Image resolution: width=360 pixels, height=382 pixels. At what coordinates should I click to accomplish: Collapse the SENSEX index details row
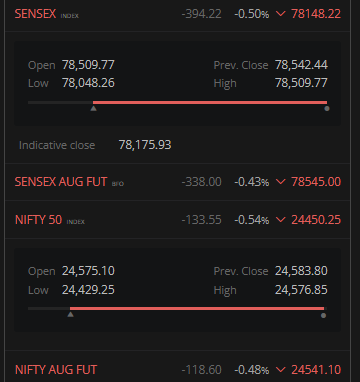[x=178, y=14]
